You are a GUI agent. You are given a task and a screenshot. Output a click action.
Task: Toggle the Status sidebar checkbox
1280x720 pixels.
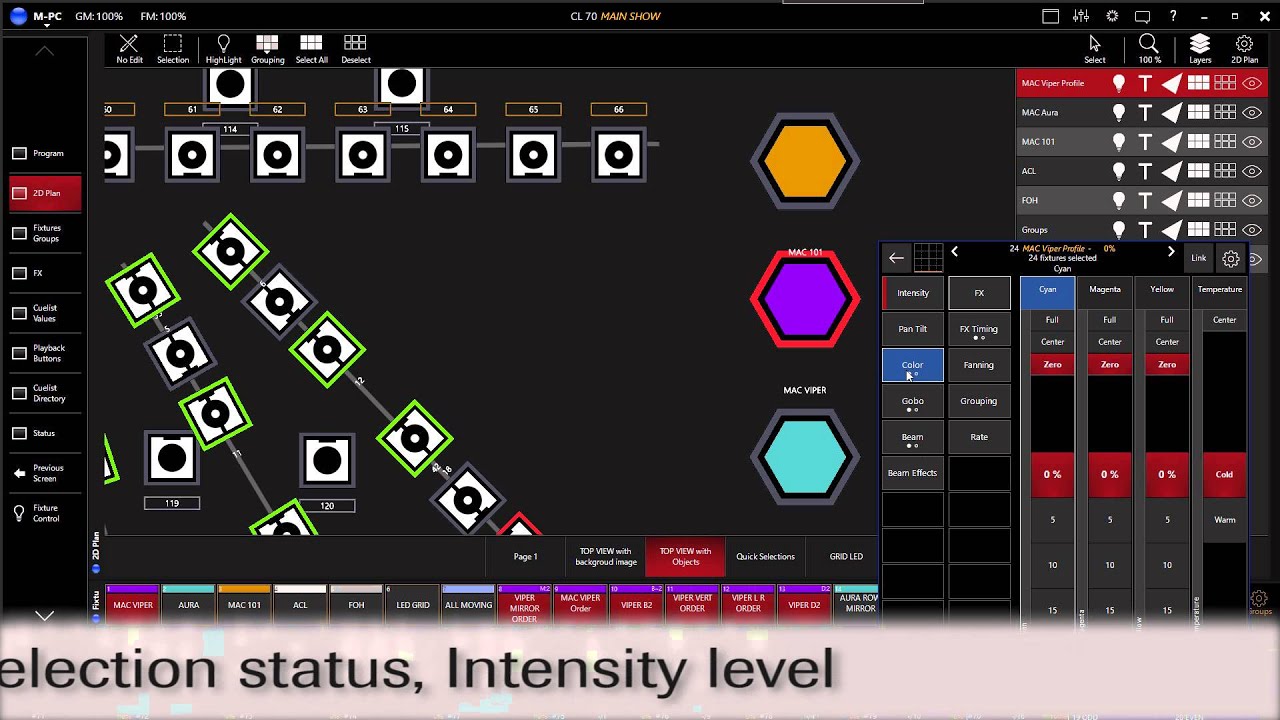tap(19, 433)
